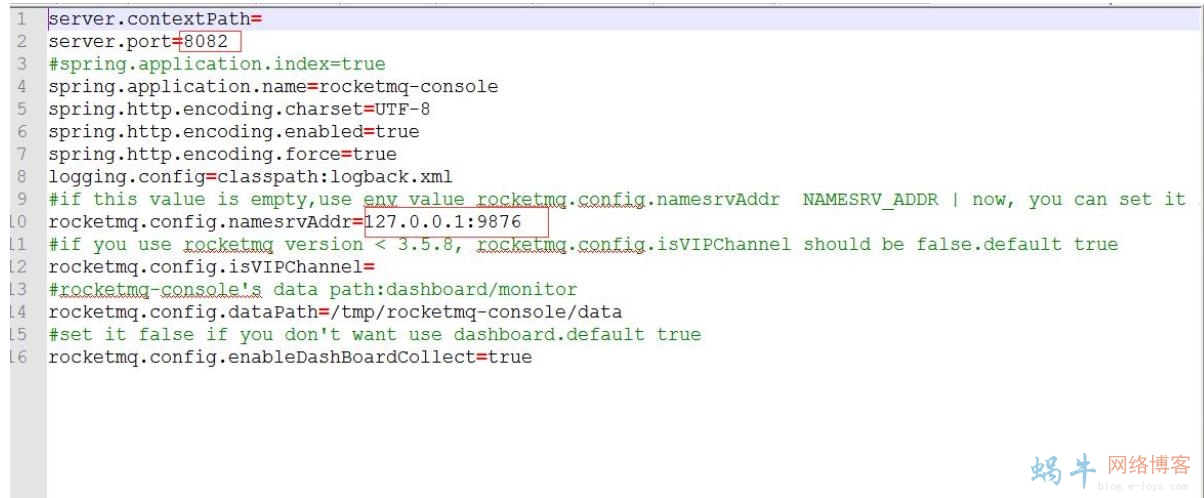The height and width of the screenshot is (498, 1204).
Task: Click the line "rocketmq.config.enableDashBoardCollect=true"
Action: click(290, 357)
